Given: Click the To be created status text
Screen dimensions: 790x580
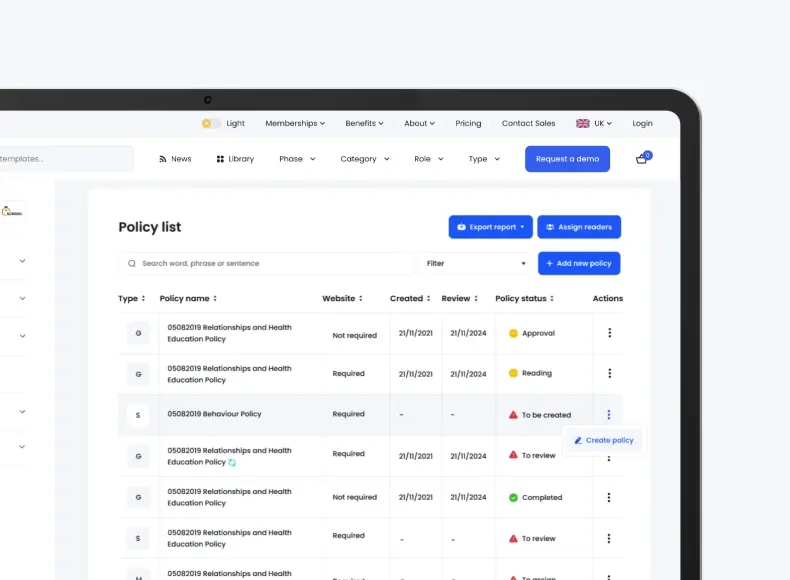Looking at the screenshot, I should [x=546, y=415].
